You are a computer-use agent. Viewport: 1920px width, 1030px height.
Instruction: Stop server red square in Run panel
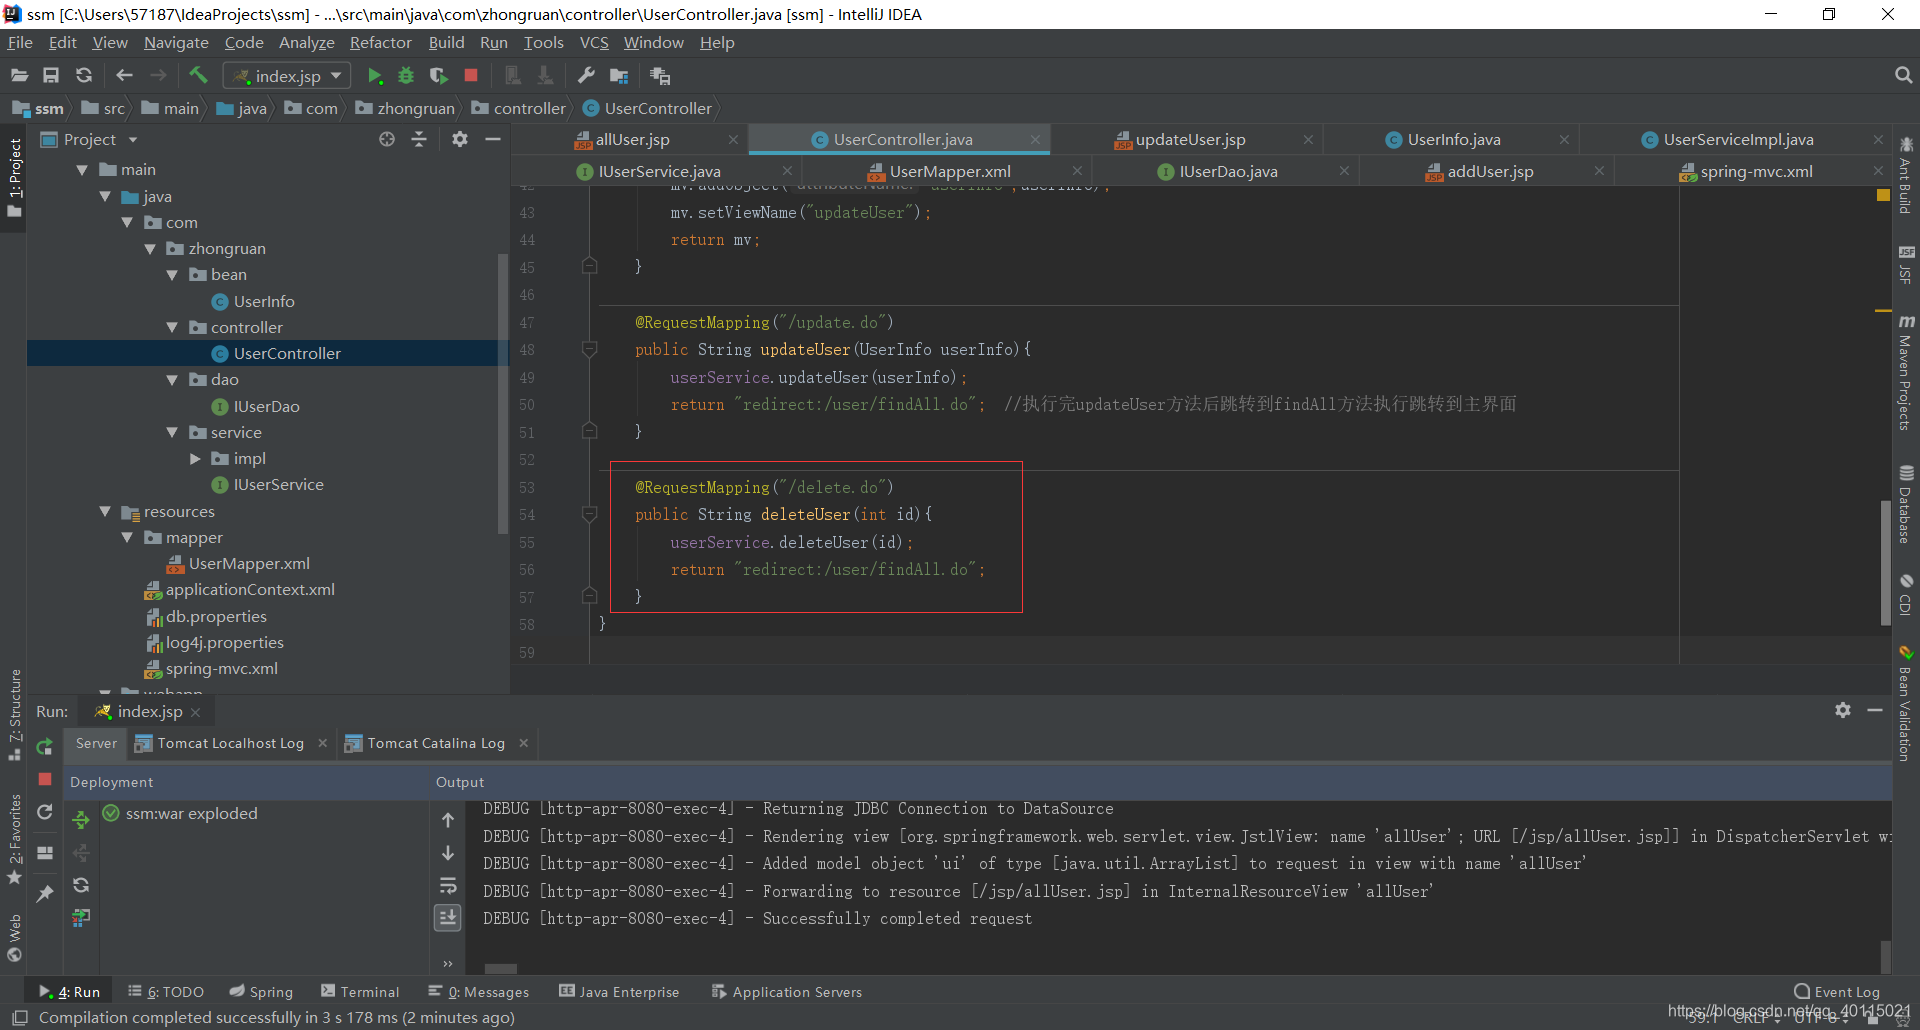coord(44,779)
